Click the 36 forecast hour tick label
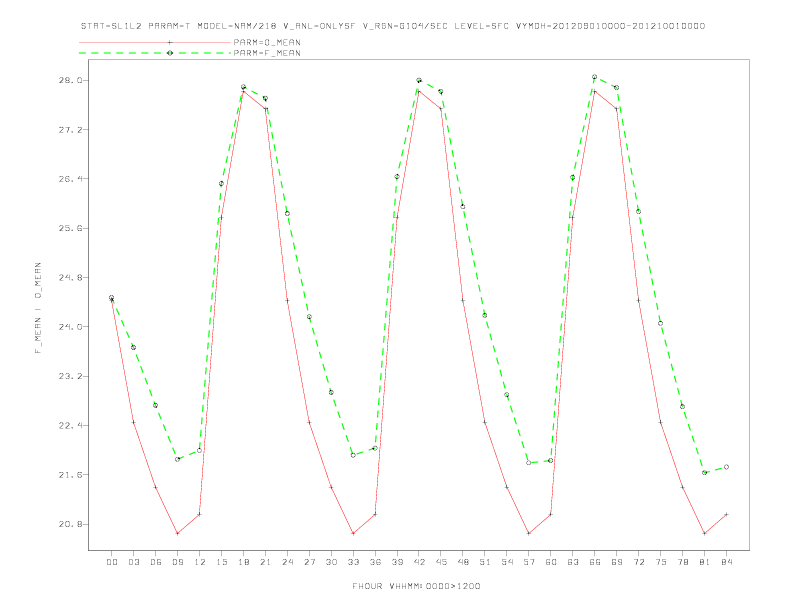 click(375, 562)
